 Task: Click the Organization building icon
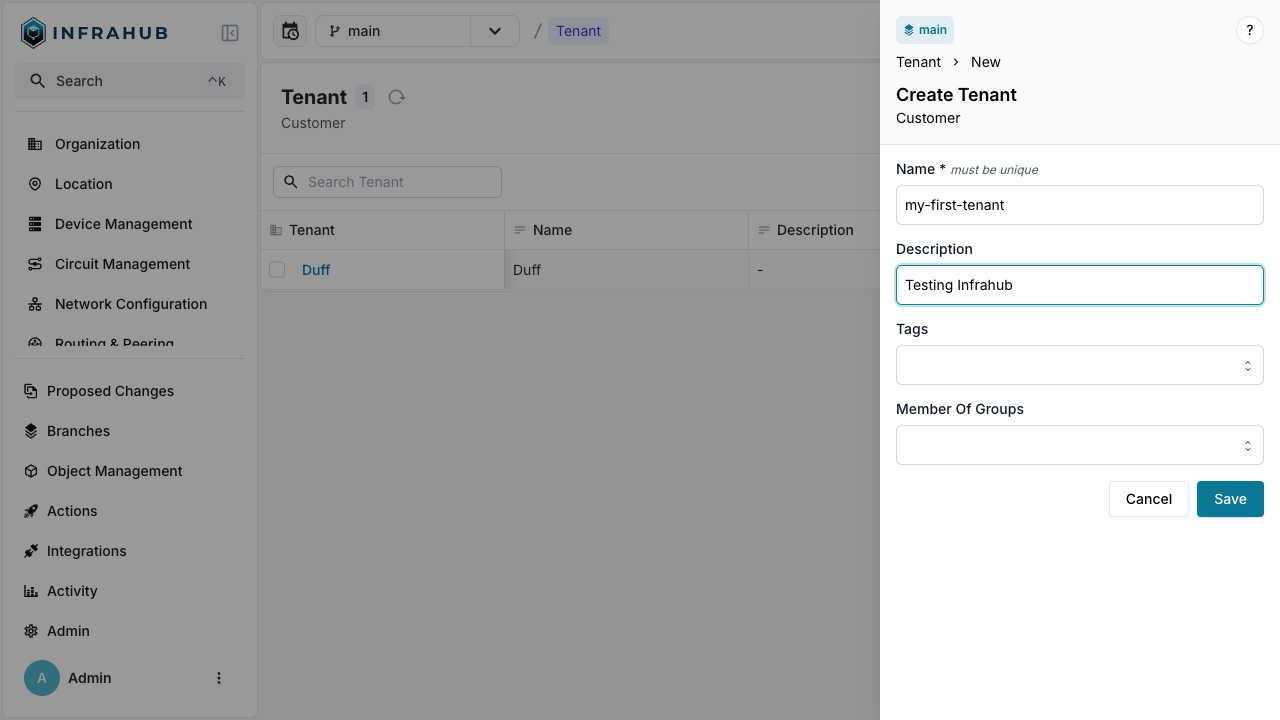(35, 144)
